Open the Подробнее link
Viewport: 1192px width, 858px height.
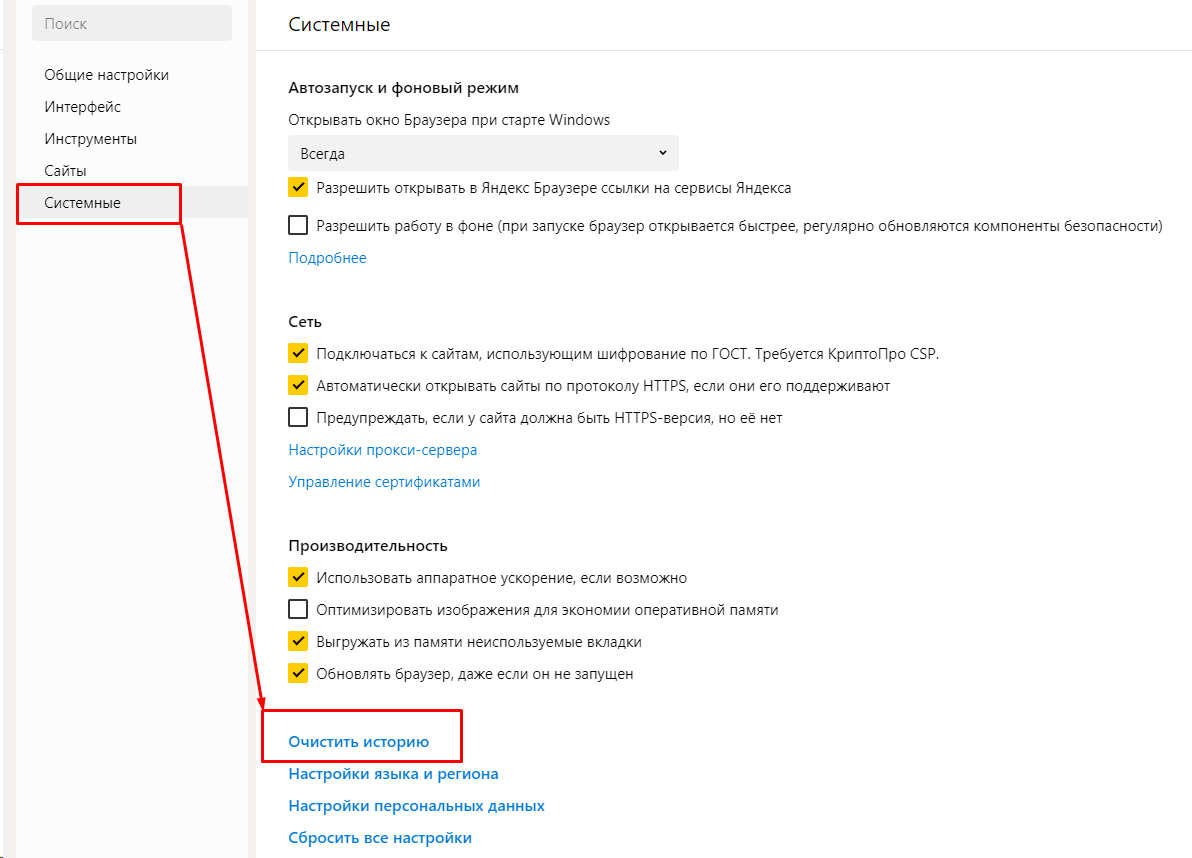[327, 258]
